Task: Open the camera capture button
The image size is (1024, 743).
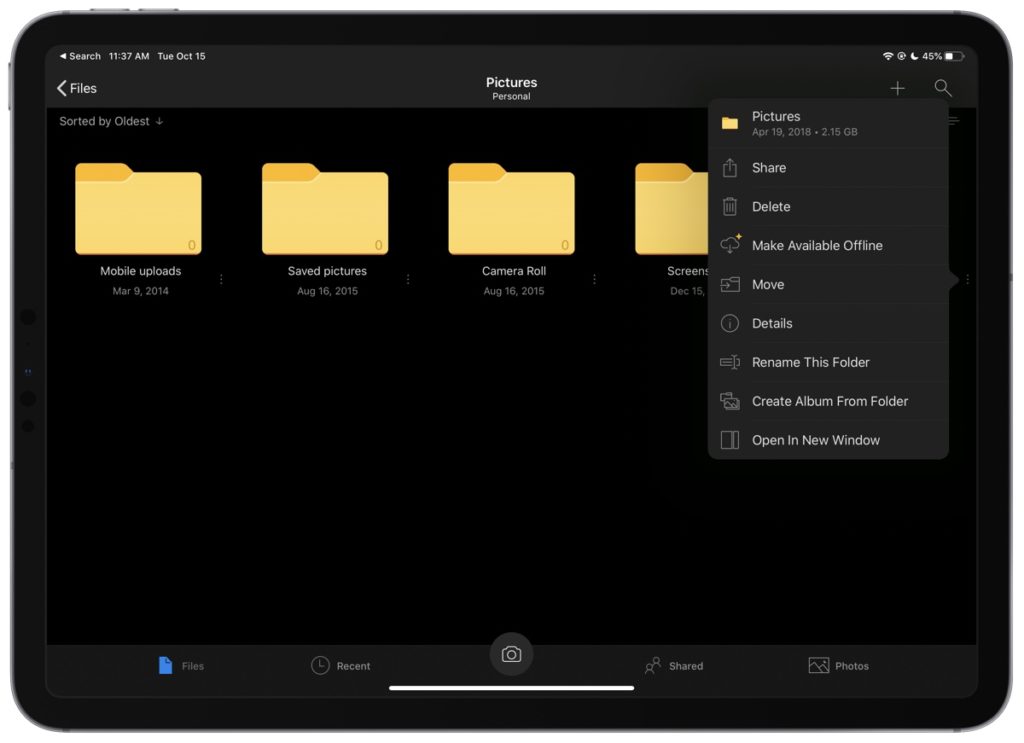Action: click(512, 654)
